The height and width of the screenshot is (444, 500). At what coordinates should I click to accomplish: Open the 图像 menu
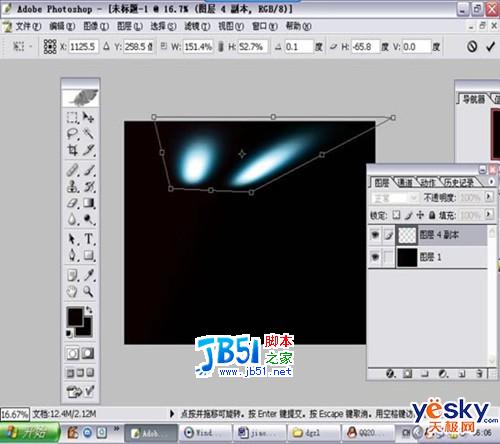click(x=96, y=26)
